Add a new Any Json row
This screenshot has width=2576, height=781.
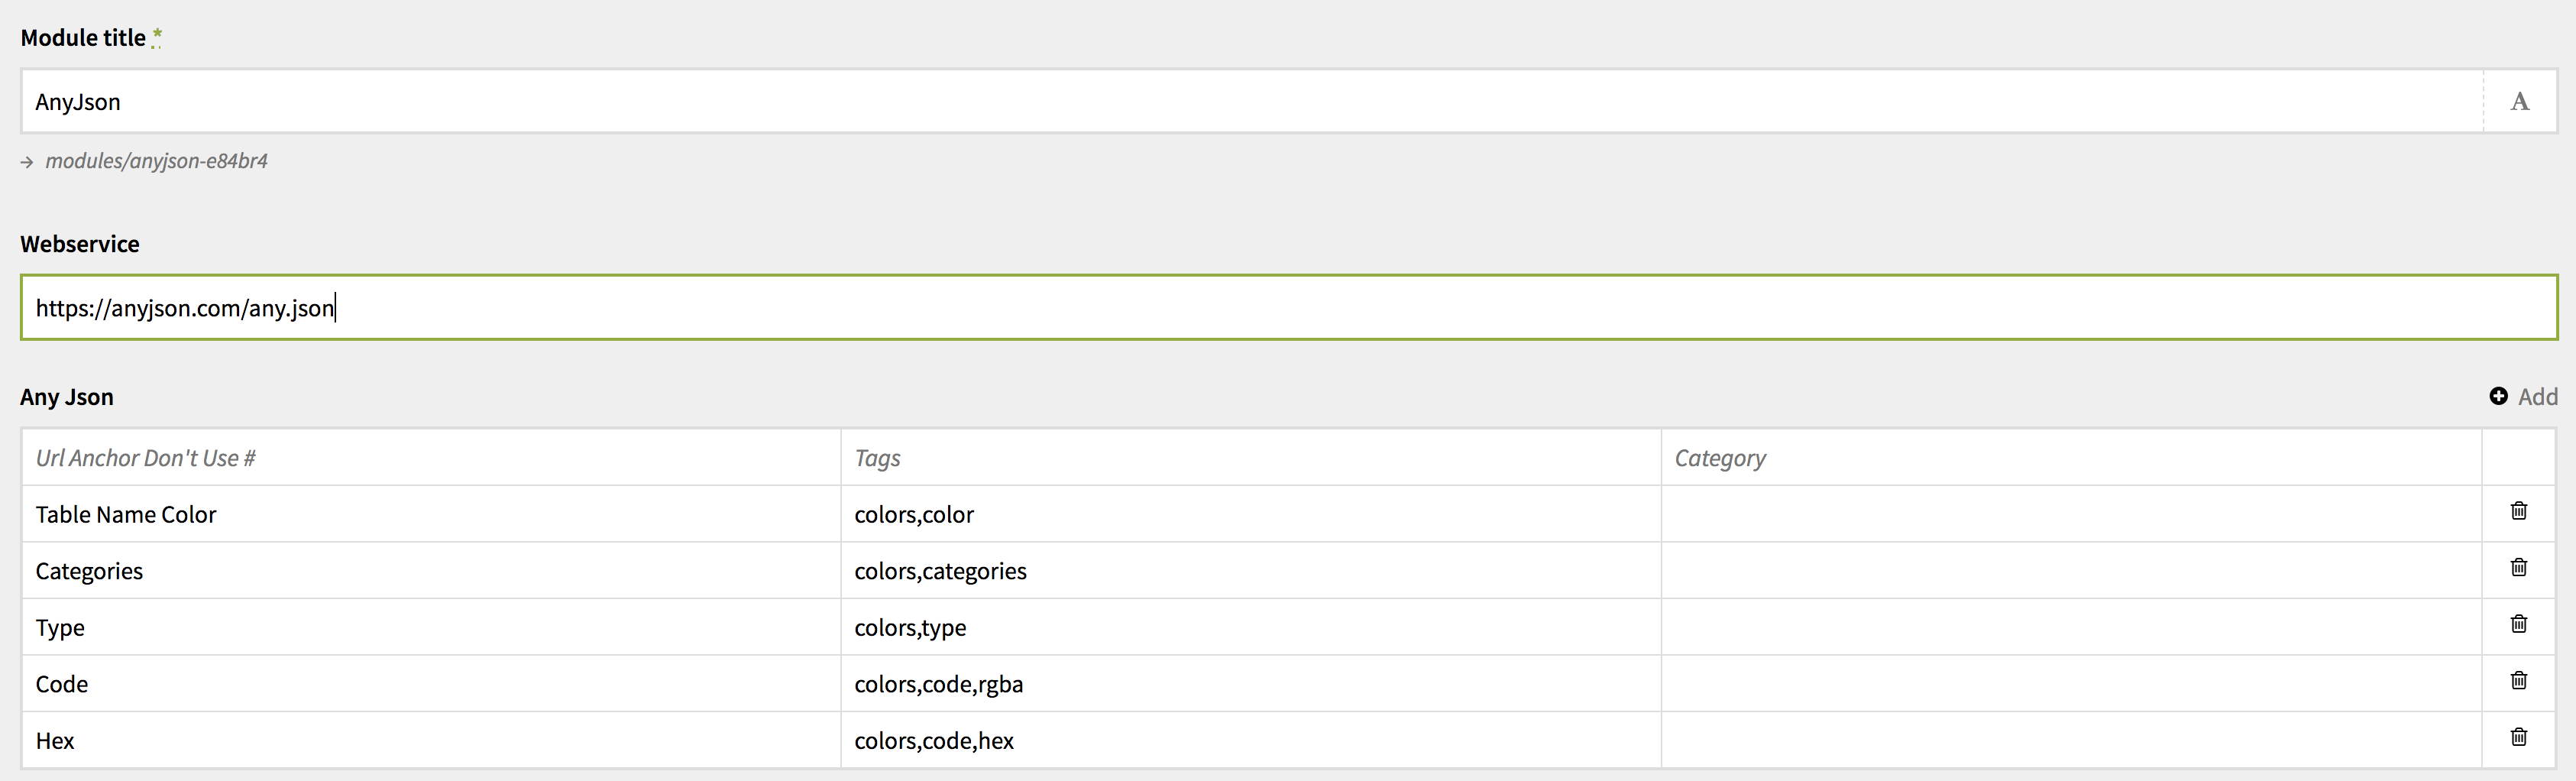2536,397
